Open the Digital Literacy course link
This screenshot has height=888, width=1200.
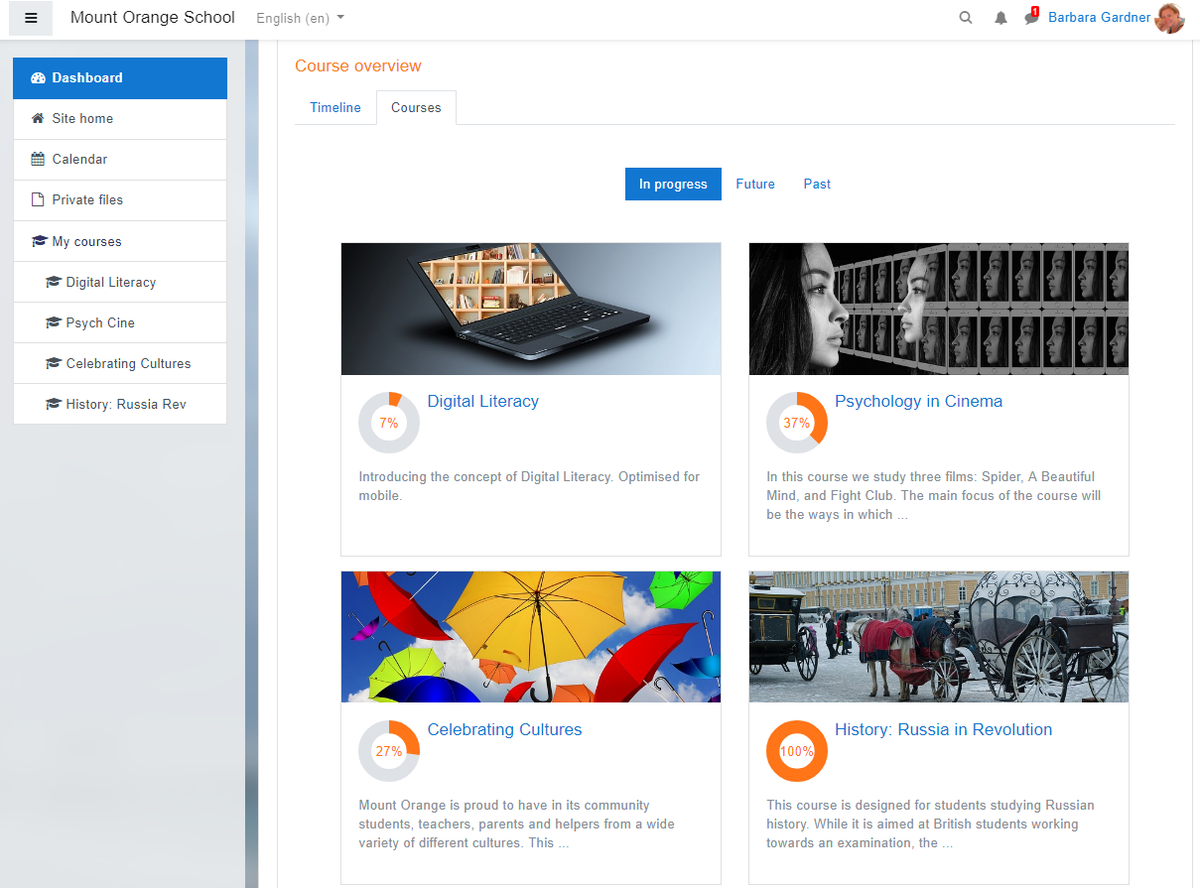click(483, 401)
